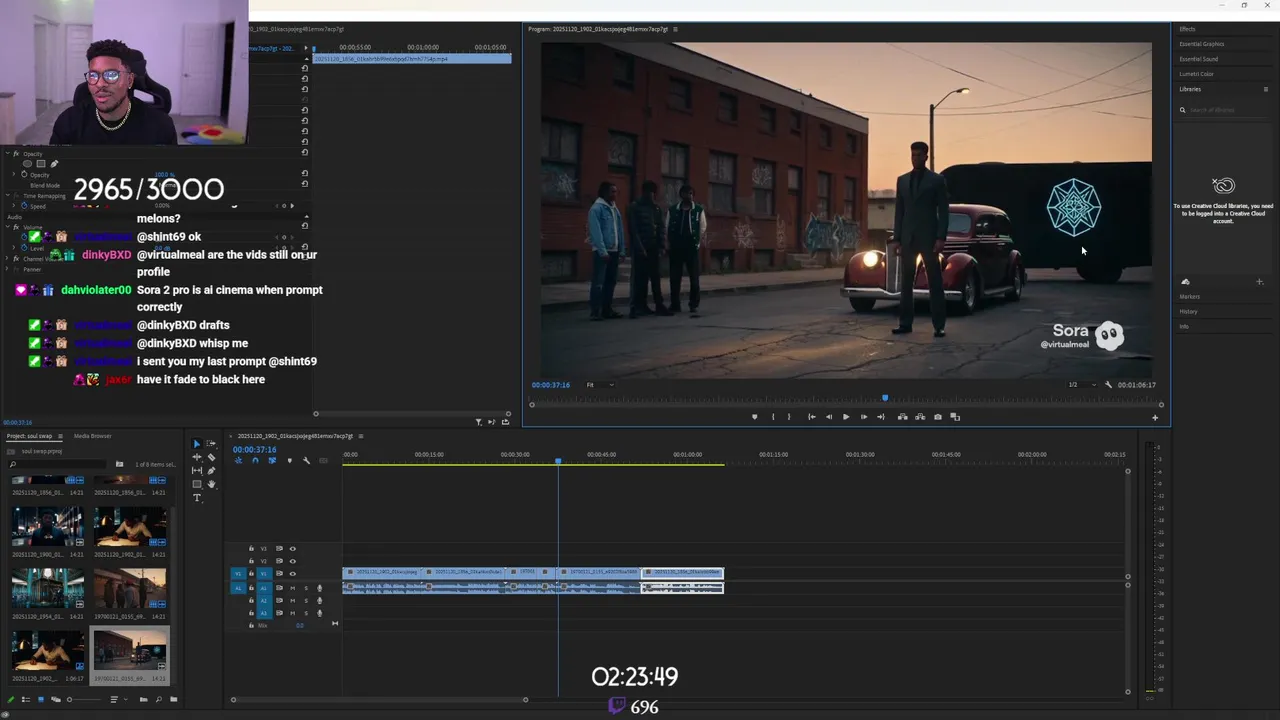
Task: Open the Program monitor panel menu
Action: coord(675,29)
